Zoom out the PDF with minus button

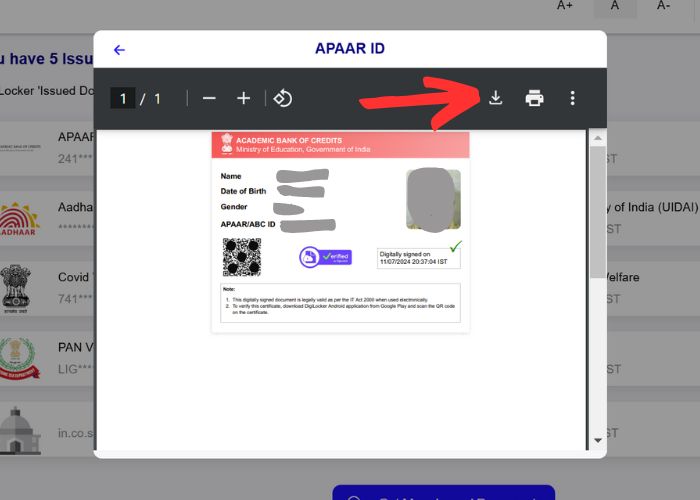pos(209,98)
